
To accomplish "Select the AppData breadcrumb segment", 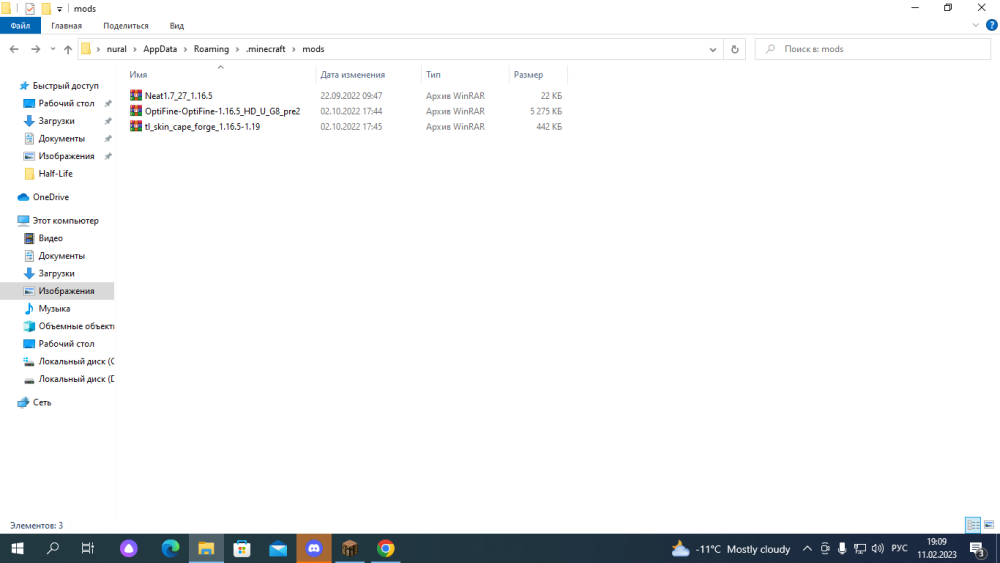I will [160, 49].
